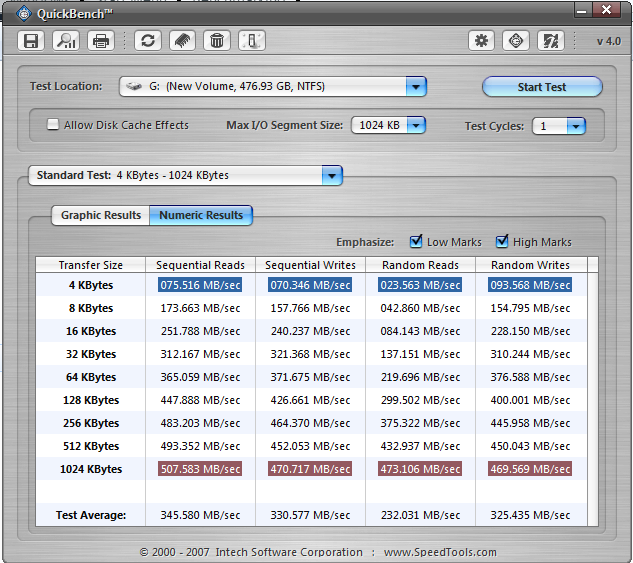Uncheck the Low Marks emphasize option

(417, 242)
